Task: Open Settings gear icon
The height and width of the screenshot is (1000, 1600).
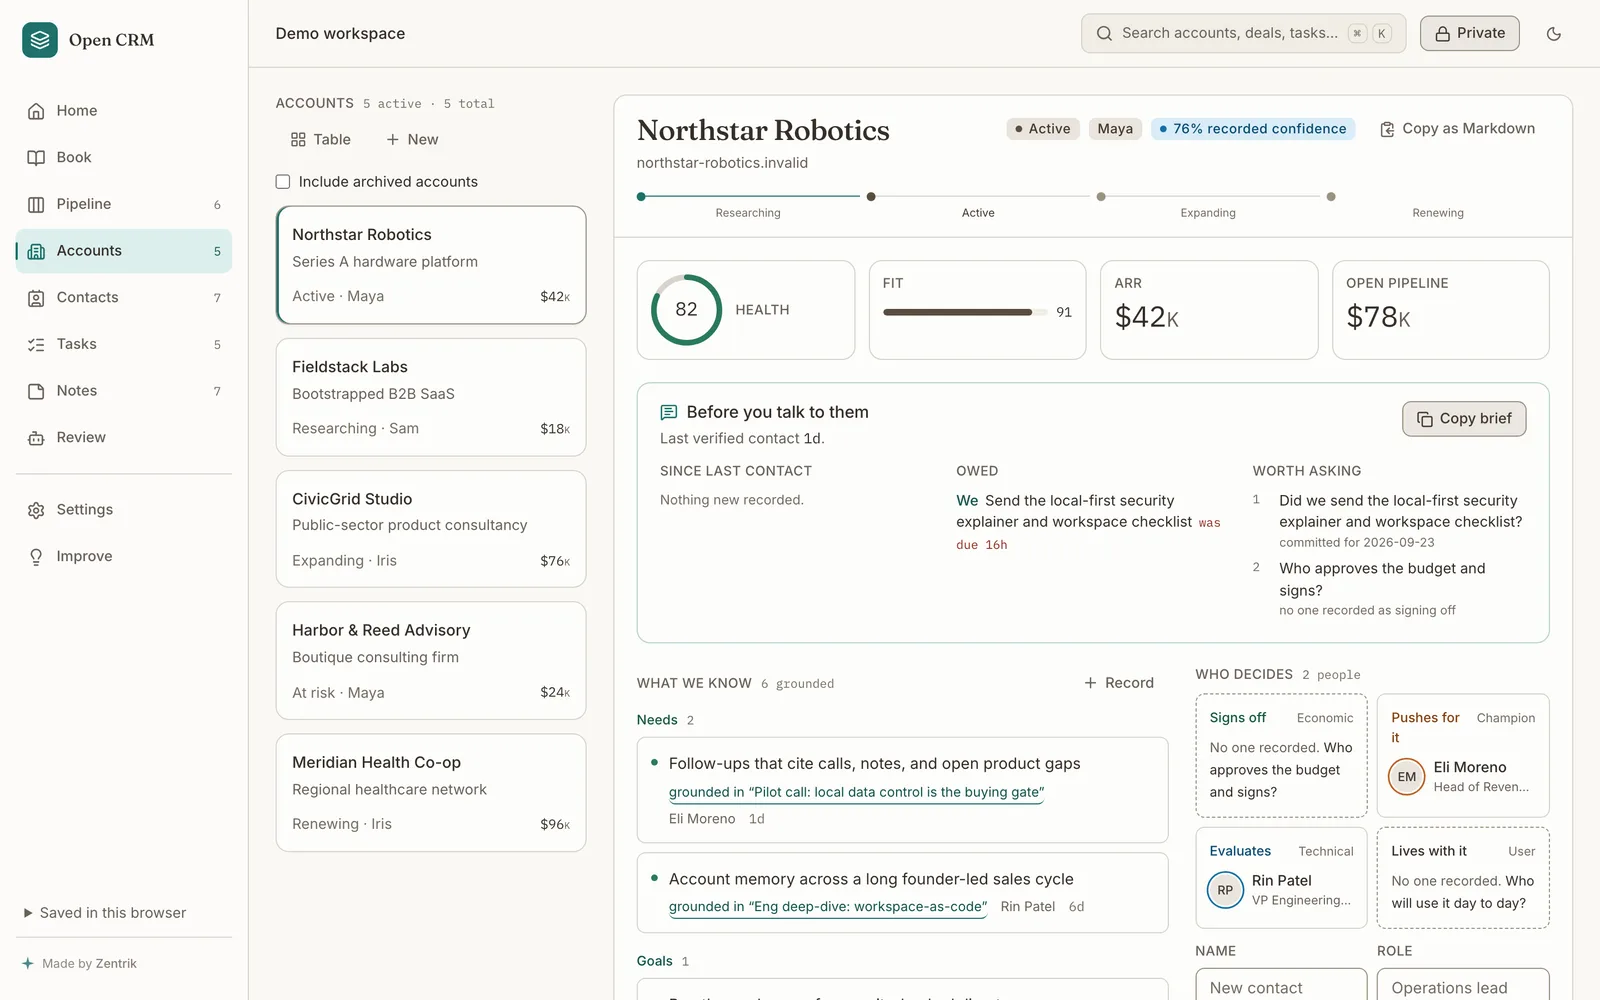Action: tap(36, 510)
